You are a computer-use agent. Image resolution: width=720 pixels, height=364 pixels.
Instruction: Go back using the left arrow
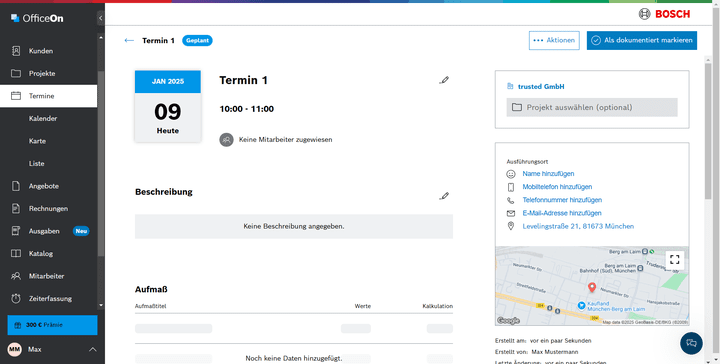129,40
